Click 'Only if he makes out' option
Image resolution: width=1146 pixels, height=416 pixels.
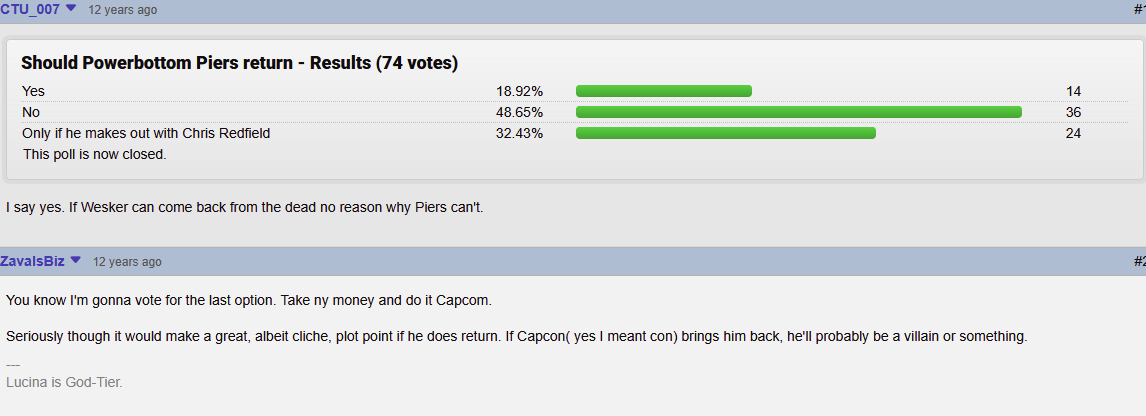point(147,134)
